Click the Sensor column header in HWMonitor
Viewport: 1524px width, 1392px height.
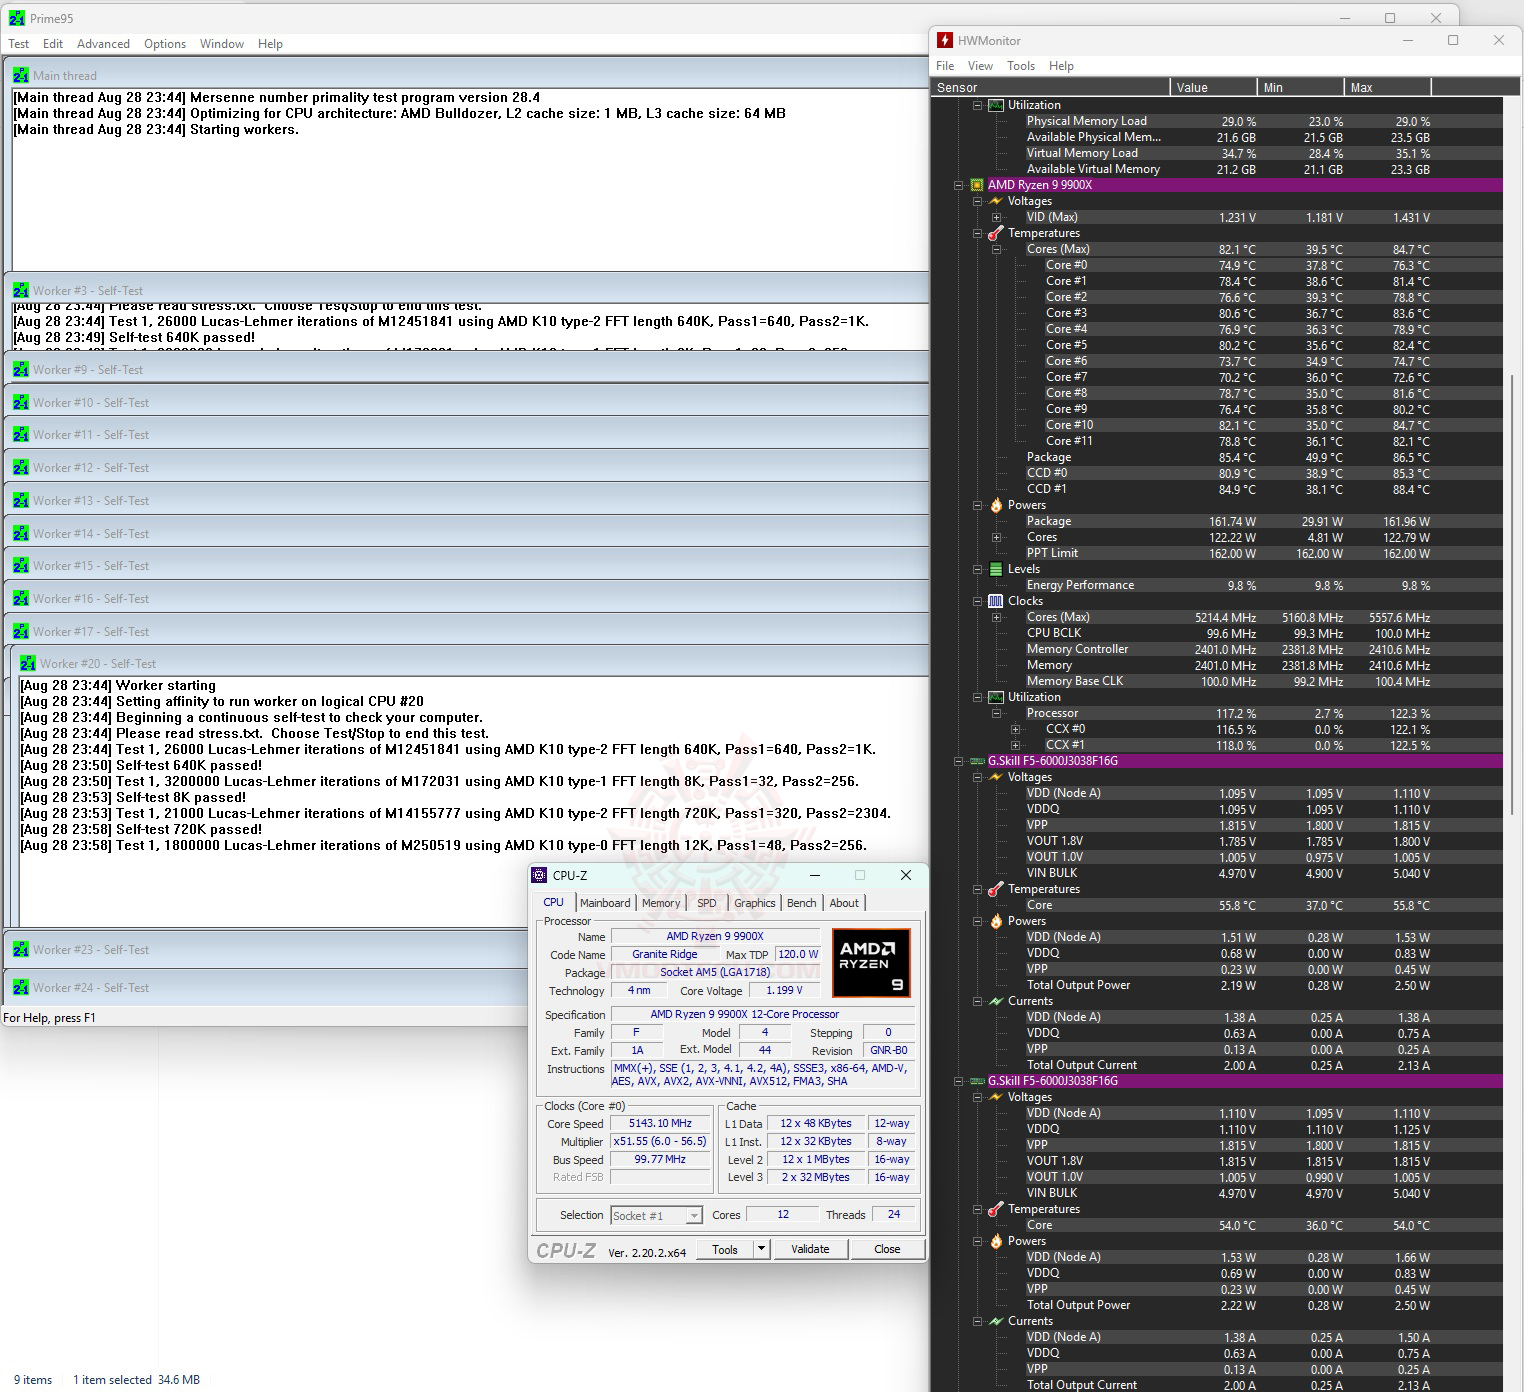1050,88
